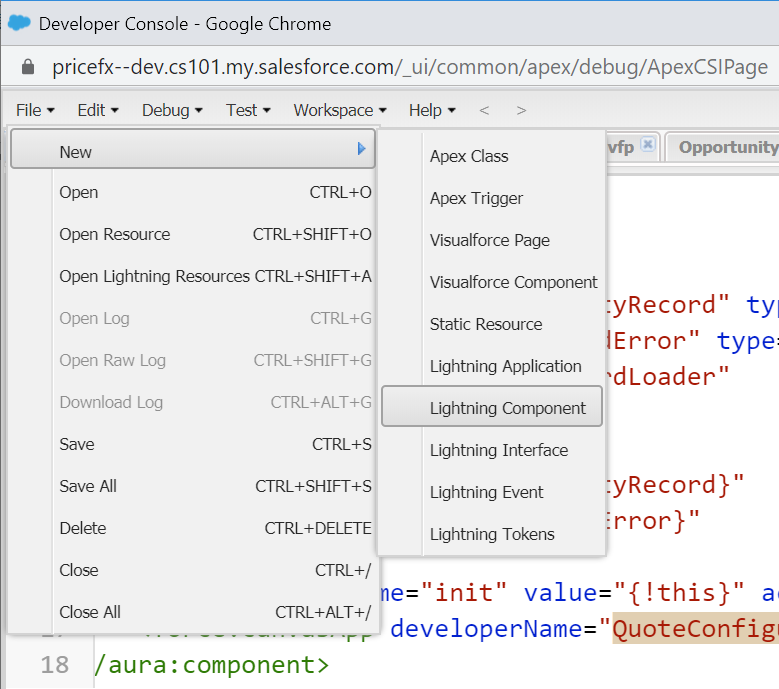Click the padlock icon in address bar
This screenshot has width=779, height=689.
tap(28, 67)
